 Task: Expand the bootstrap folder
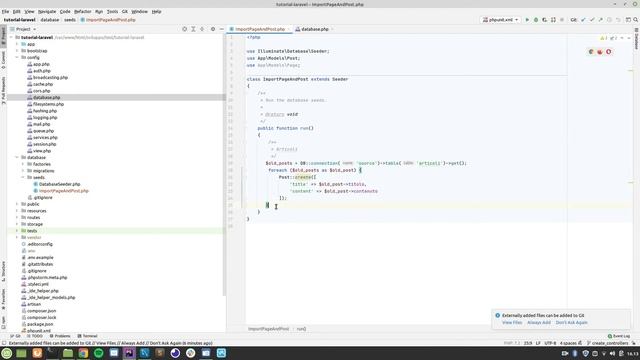[x=17, y=51]
